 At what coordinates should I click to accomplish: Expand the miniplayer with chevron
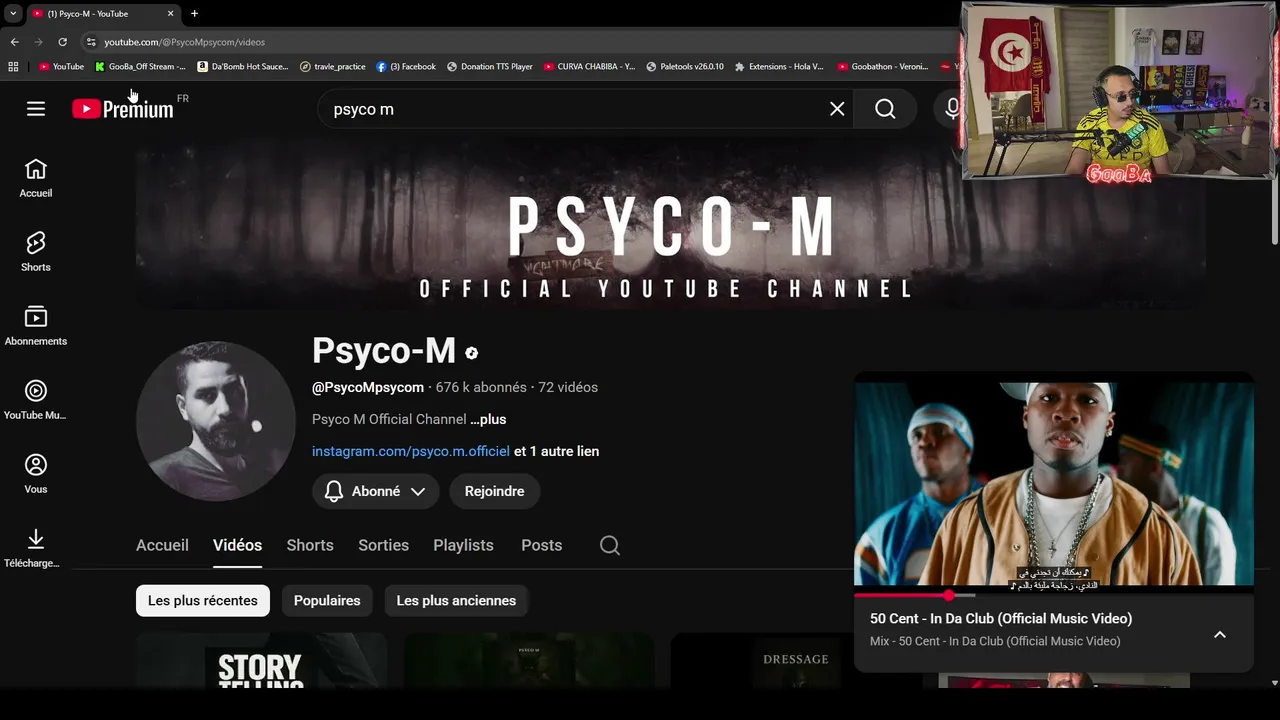(x=1220, y=634)
